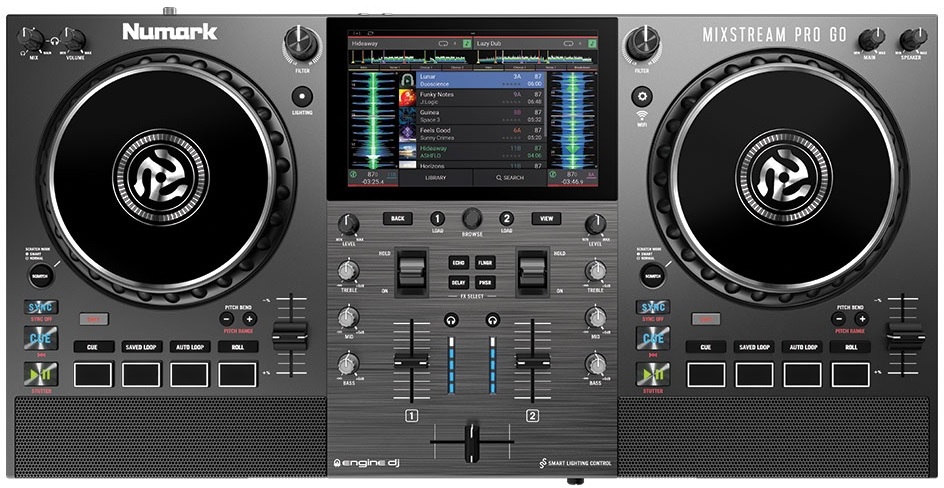Toggle the left FX HOLD/ON paddle switch
Viewport: 944px width, 488px height.
pos(412,271)
